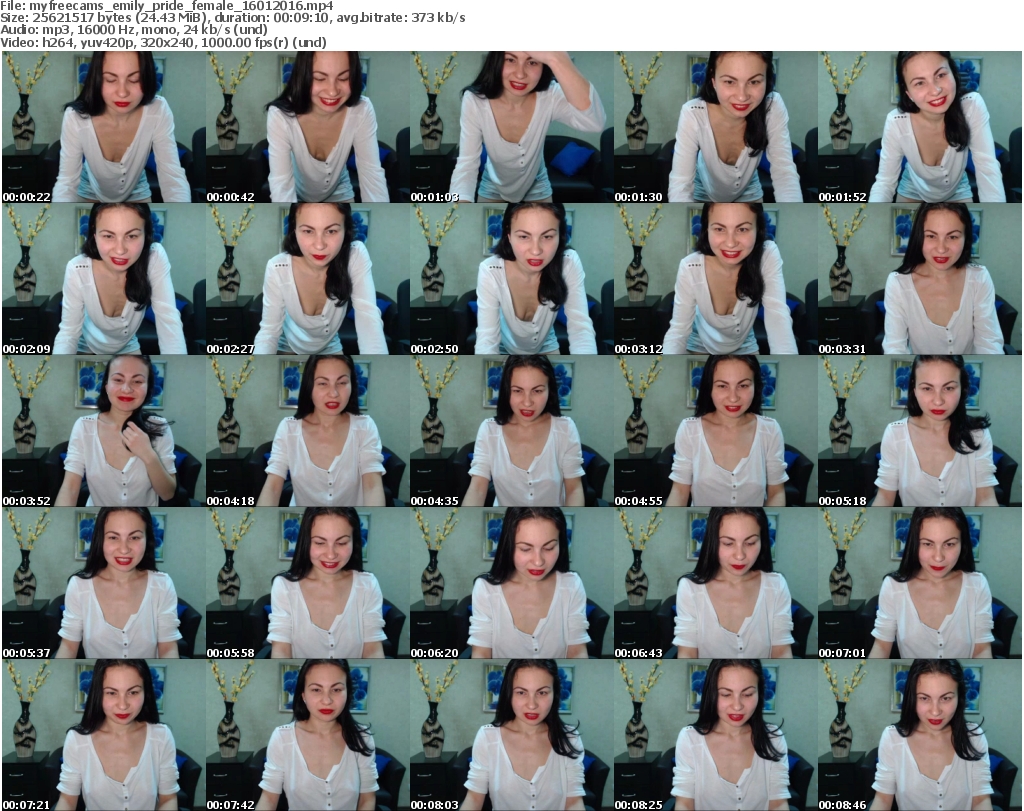The height and width of the screenshot is (811, 1024).
Task: Select the frame at 00:03:12
Action: 715,279
